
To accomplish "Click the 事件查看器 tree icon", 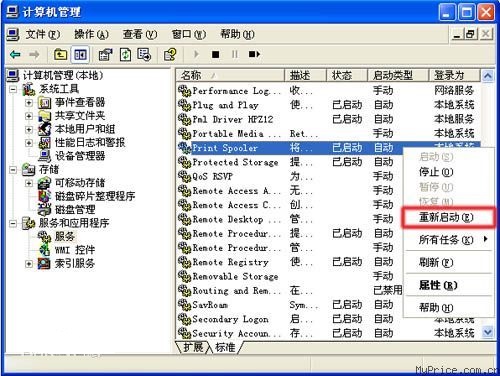I will pyautogui.click(x=45, y=102).
